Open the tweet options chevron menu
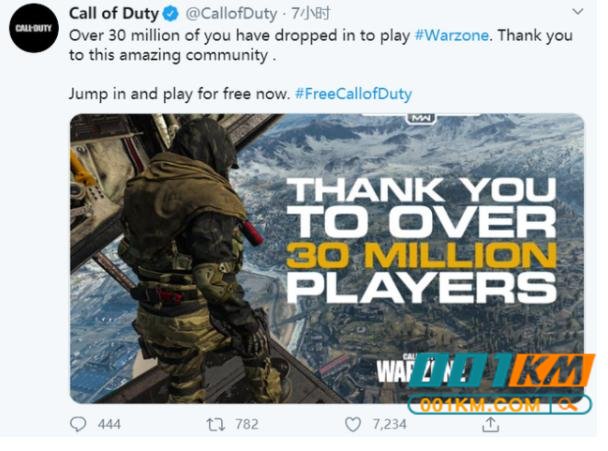Screen dimensions: 608x451 tap(578, 12)
